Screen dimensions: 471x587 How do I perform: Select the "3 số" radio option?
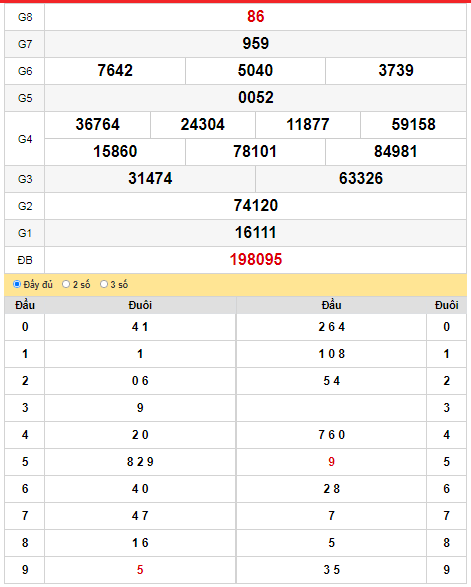[x=104, y=284]
